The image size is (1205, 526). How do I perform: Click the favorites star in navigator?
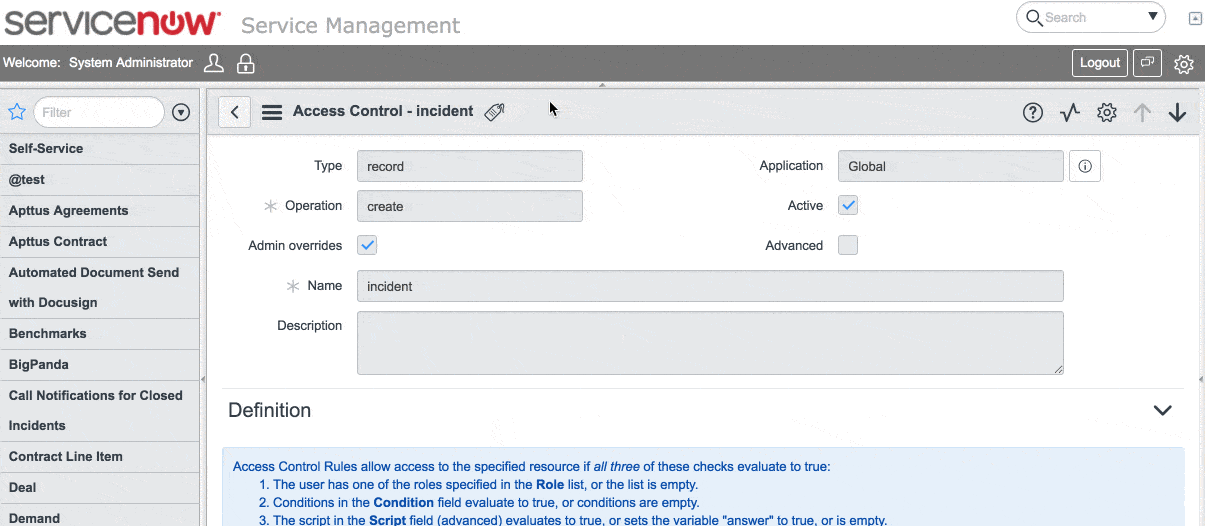pyautogui.click(x=17, y=112)
